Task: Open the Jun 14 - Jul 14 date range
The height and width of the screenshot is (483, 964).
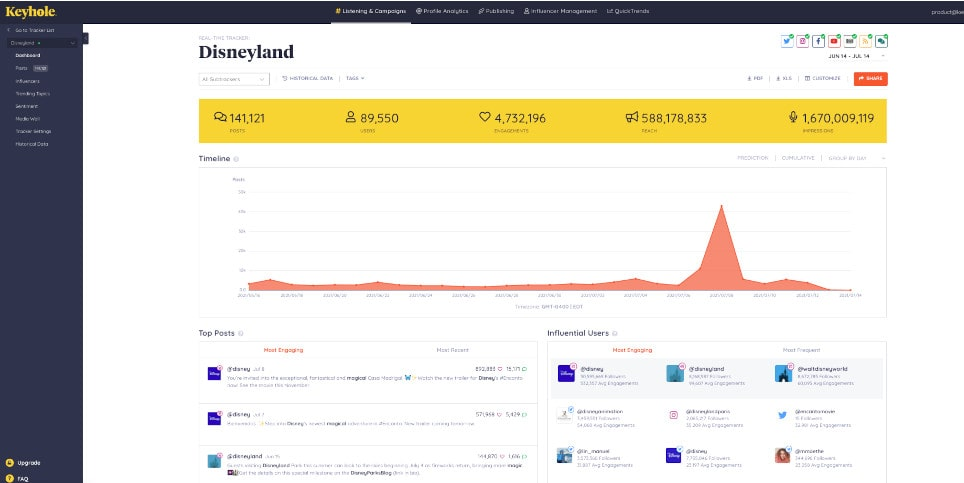Action: 856,56
